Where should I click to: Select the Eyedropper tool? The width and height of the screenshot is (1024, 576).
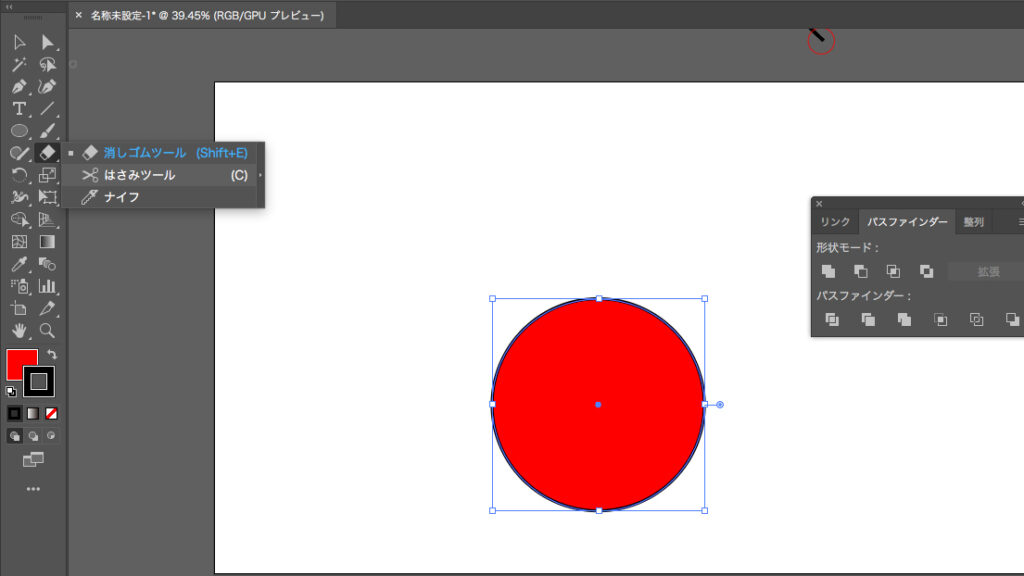(x=19, y=264)
